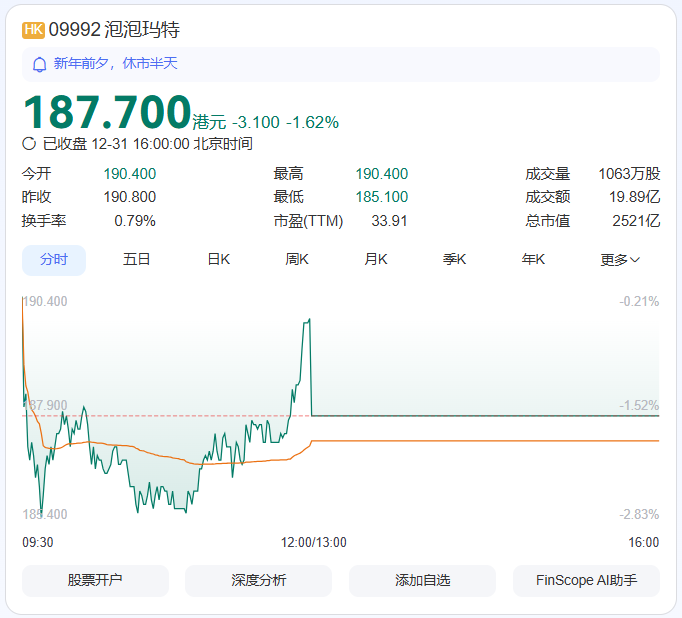682x618 pixels.
Task: Select the 季K quarterly tab
Action: [455, 260]
